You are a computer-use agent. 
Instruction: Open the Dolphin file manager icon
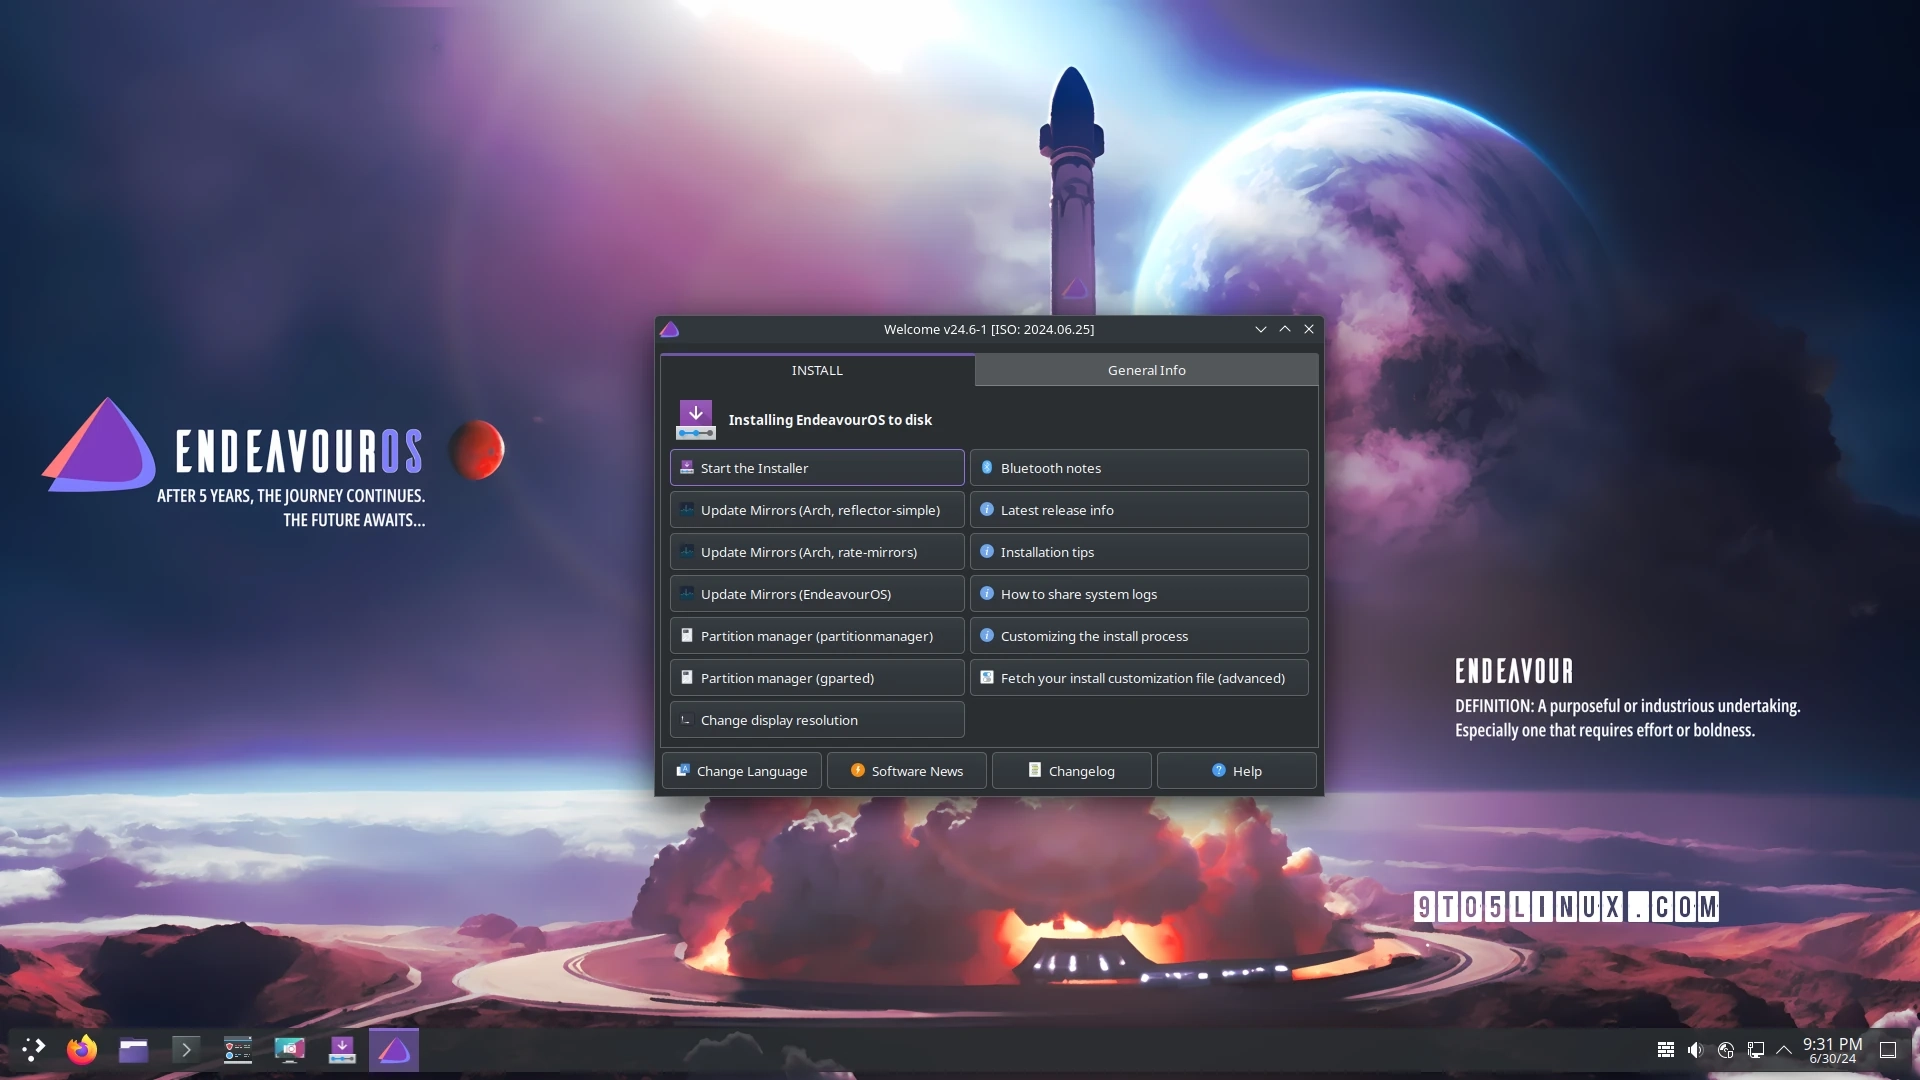(x=134, y=1050)
